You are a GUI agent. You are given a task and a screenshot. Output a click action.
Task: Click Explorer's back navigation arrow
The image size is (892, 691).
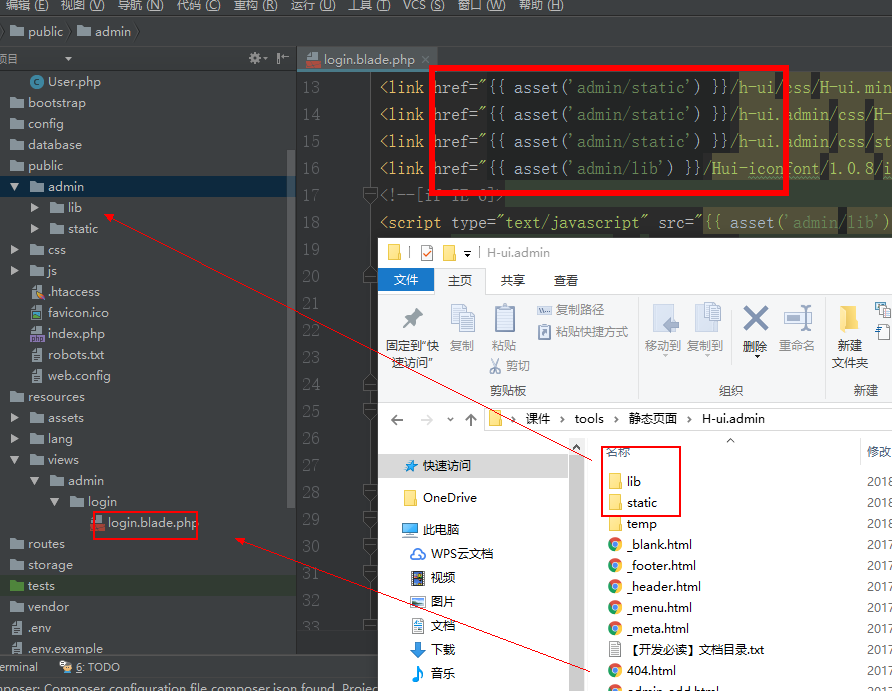[x=397, y=419]
